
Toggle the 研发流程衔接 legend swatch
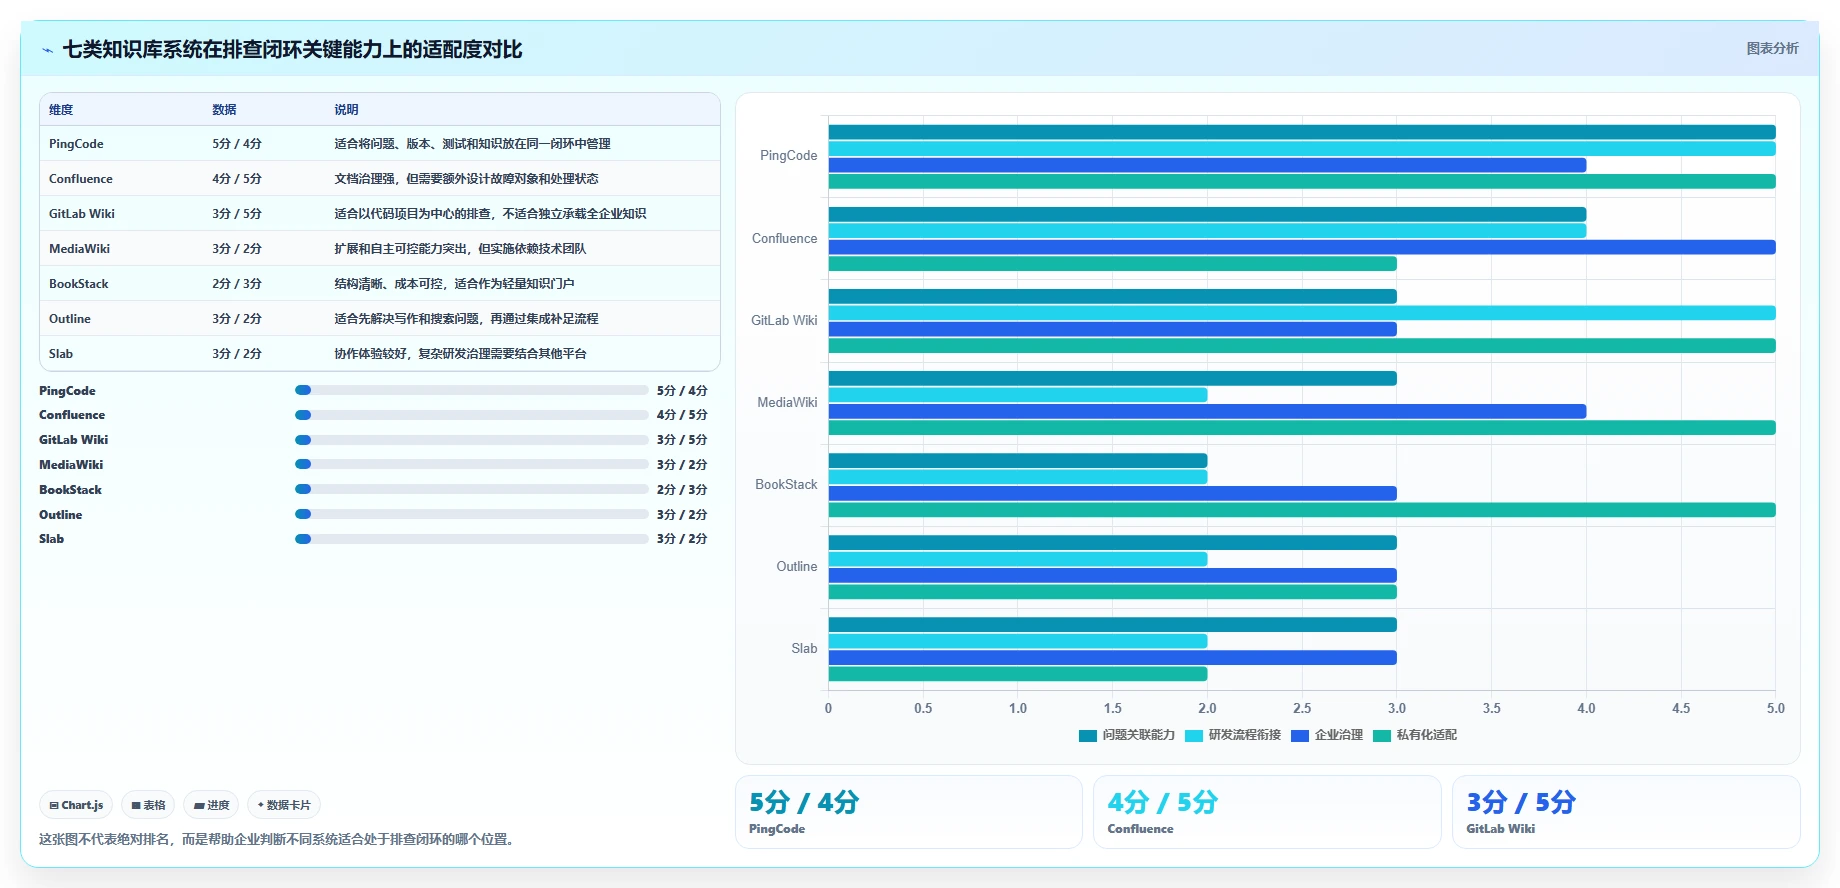1194,736
